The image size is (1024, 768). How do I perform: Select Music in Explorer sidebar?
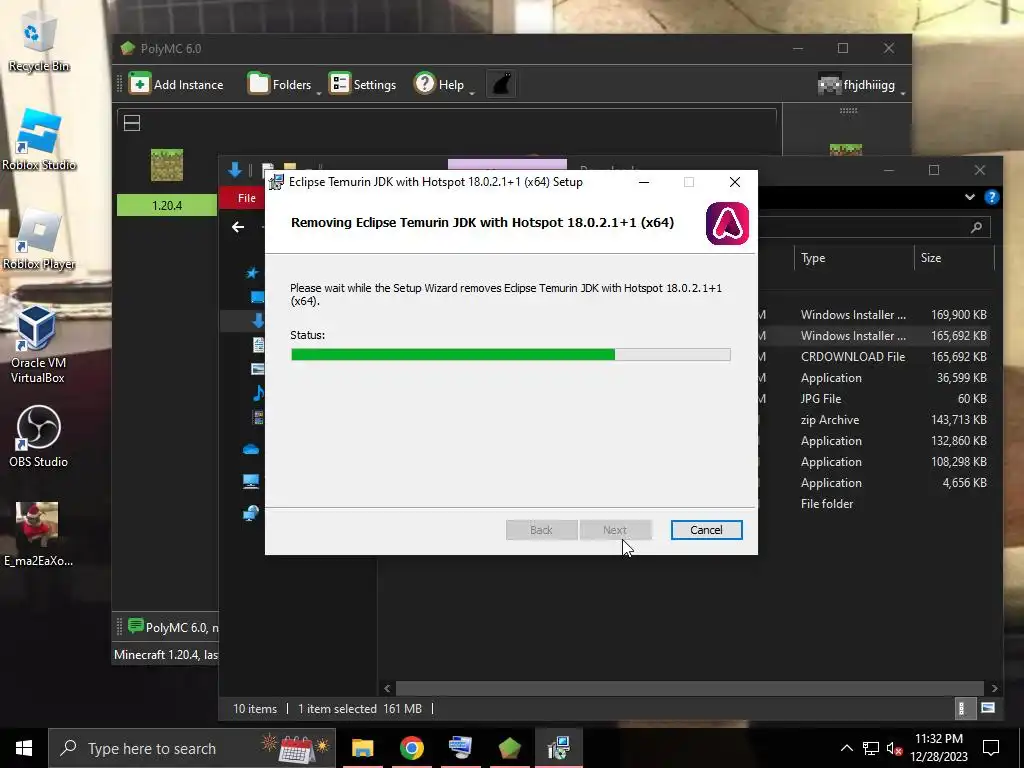pyautogui.click(x=259, y=392)
